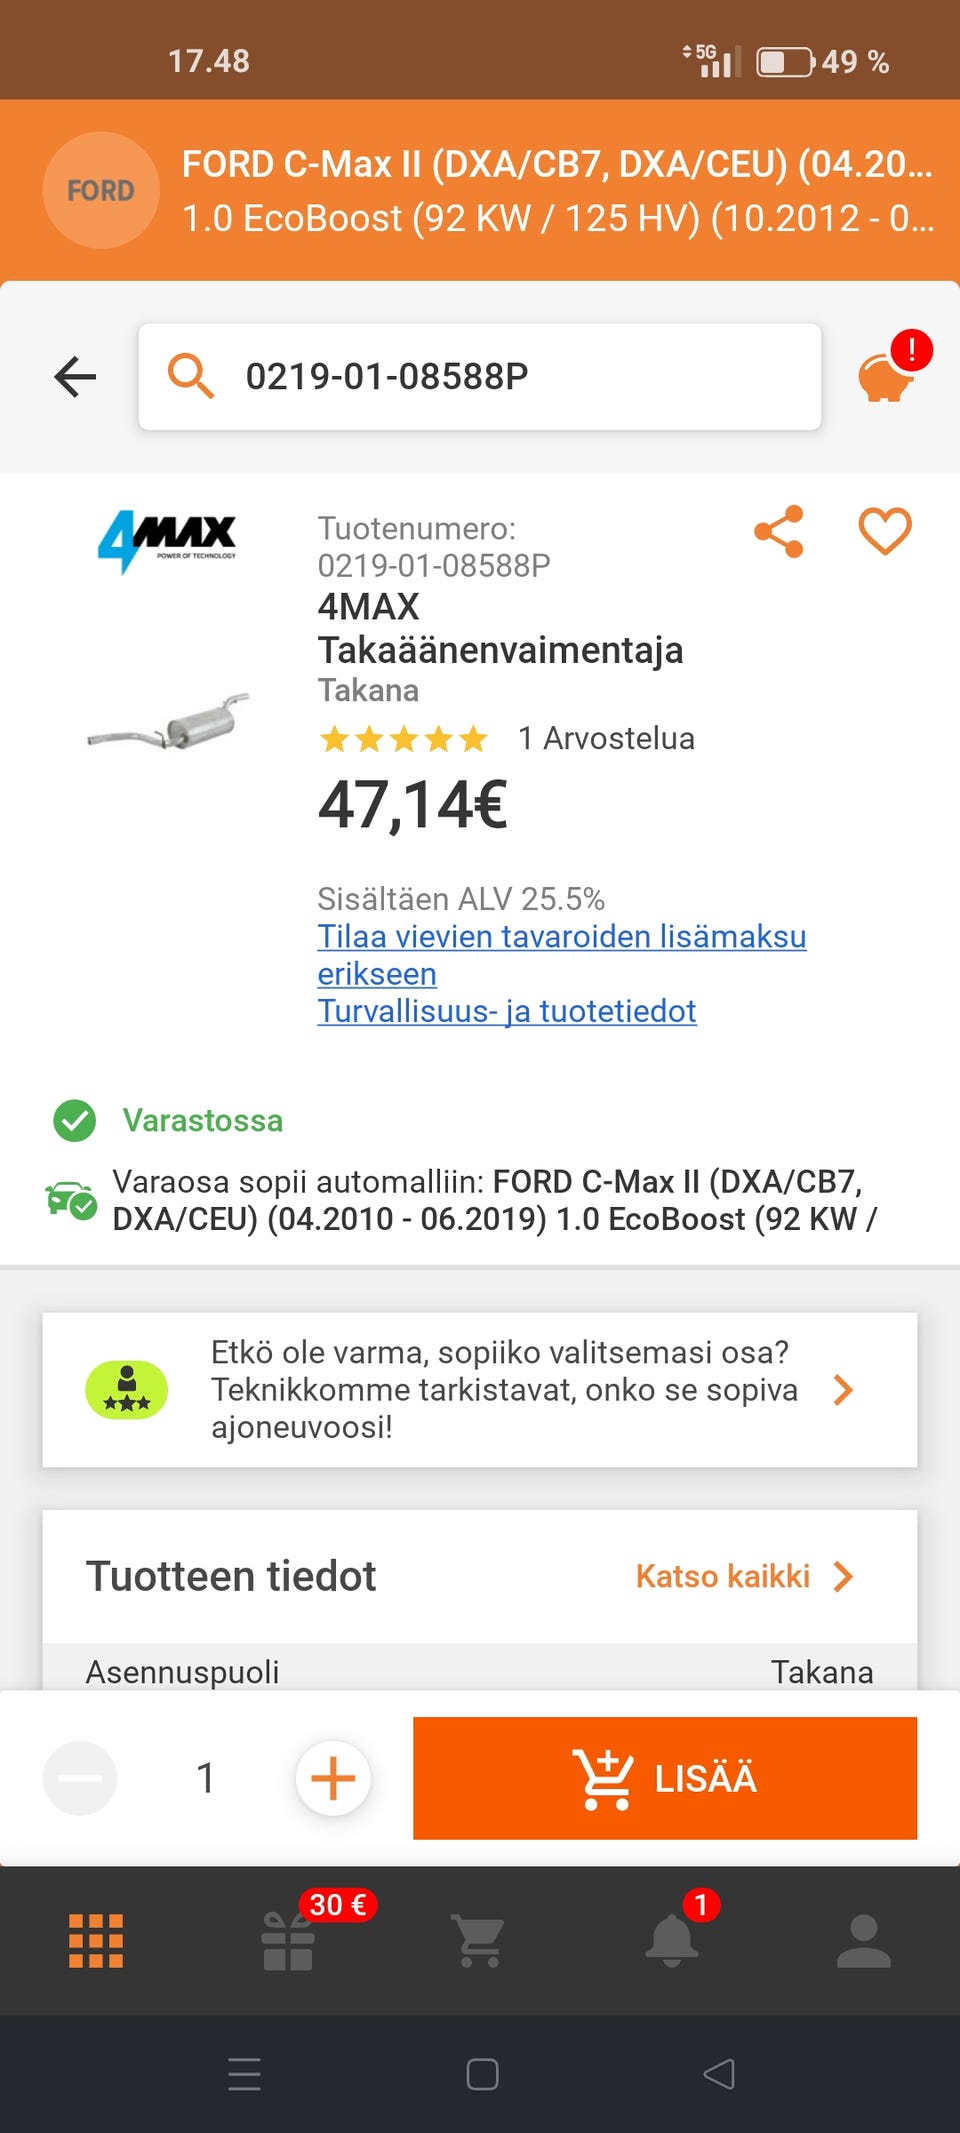Viewport: 960px width, 2133px height.
Task: Open the gift bonus icon
Action: tap(288, 1941)
